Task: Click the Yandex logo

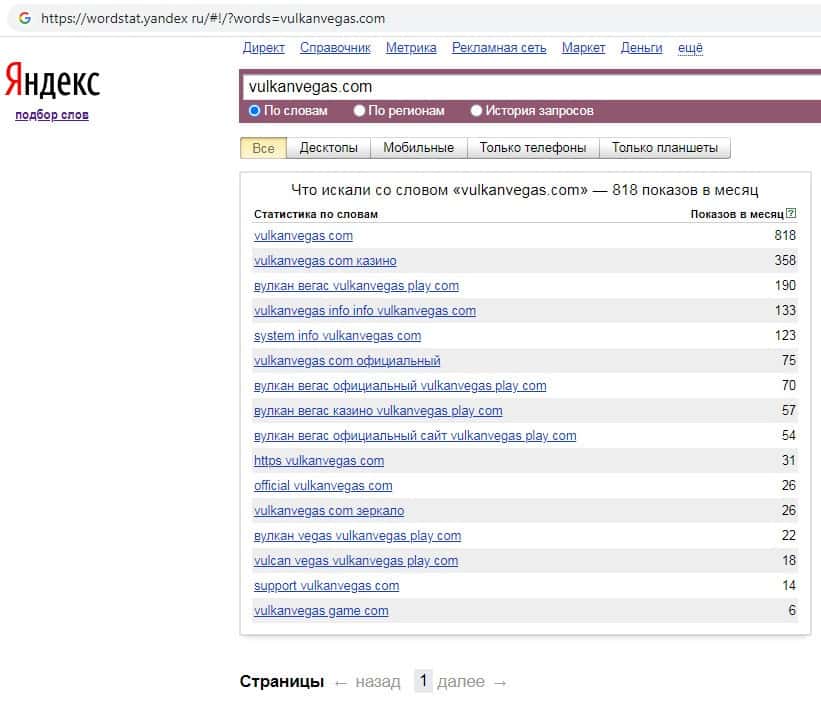Action: 52,81
